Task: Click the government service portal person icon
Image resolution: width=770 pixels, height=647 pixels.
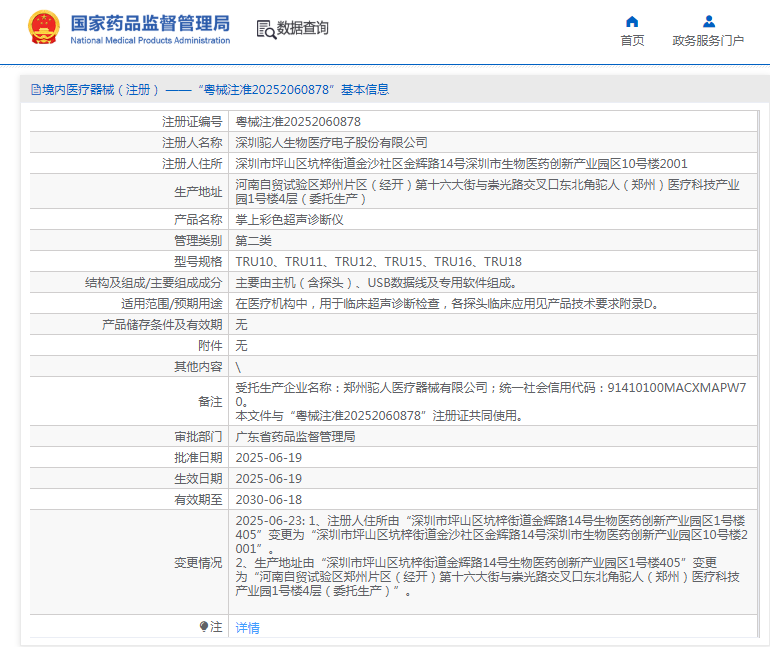Action: 708,21
